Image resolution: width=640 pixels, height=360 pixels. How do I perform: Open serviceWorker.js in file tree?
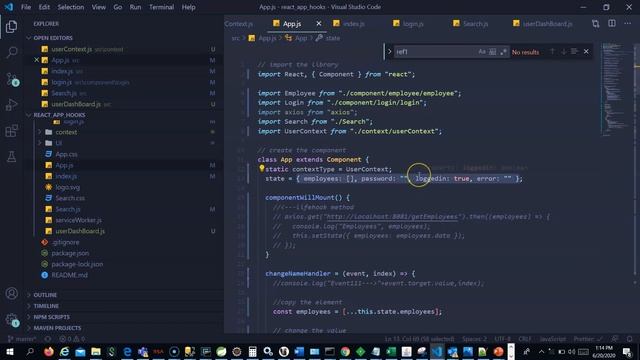coord(78,220)
